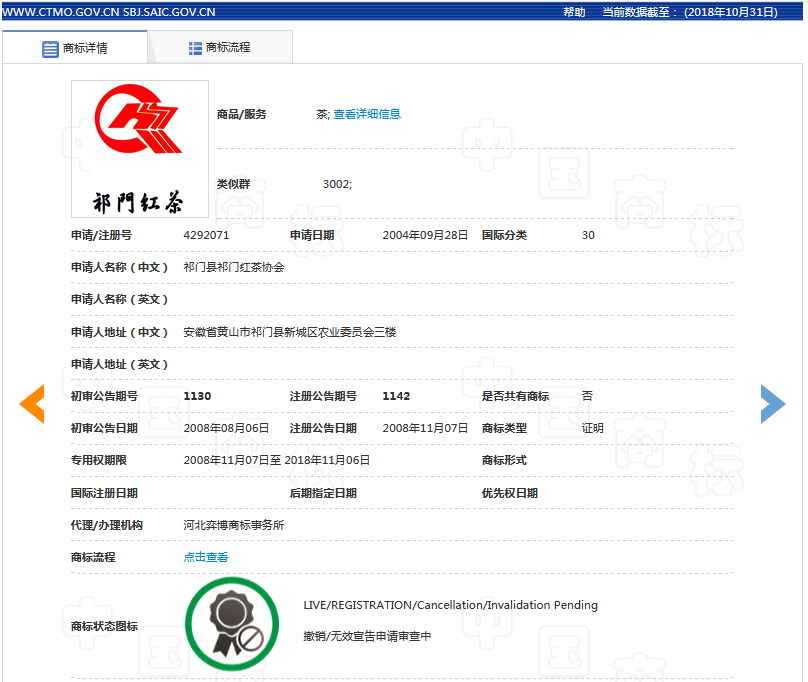Click WWW.CTMO.GOV.CN SBJ.SAIC.GOV.CN header text
Viewport: 808px width, 682px height.
tap(109, 12)
